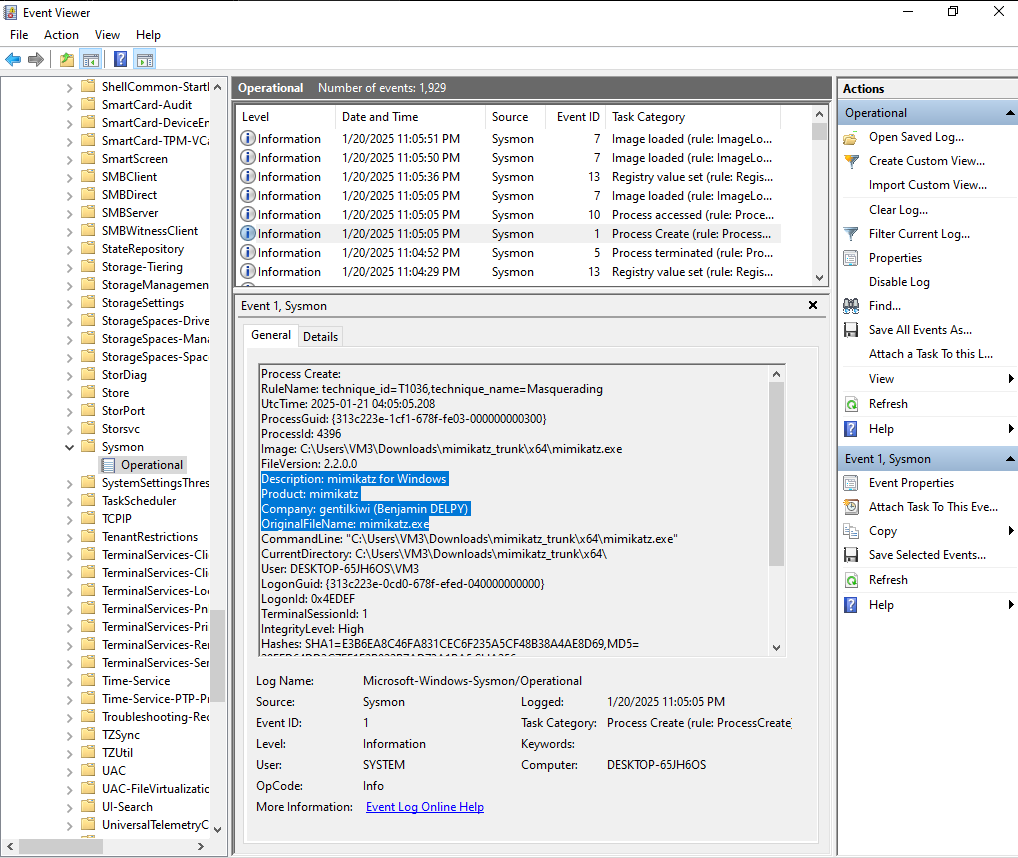
Task: Expand the TaskScheduler folder in tree
Action: [x=70, y=501]
